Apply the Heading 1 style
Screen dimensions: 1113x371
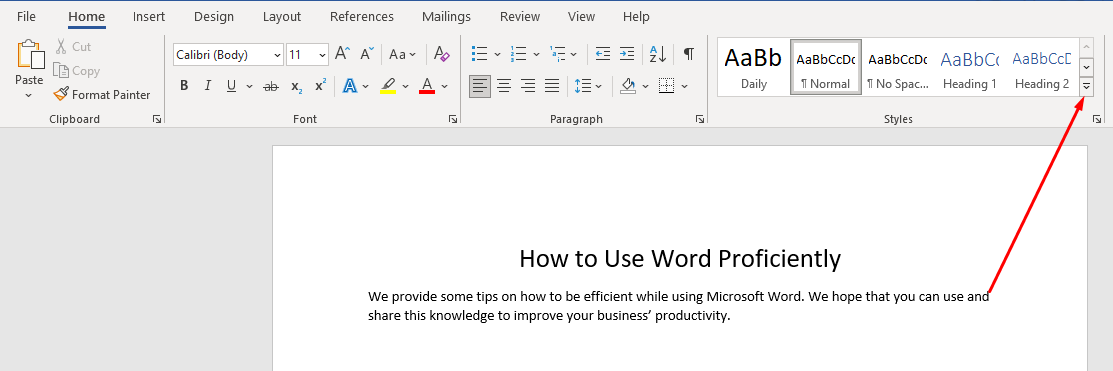pos(970,67)
